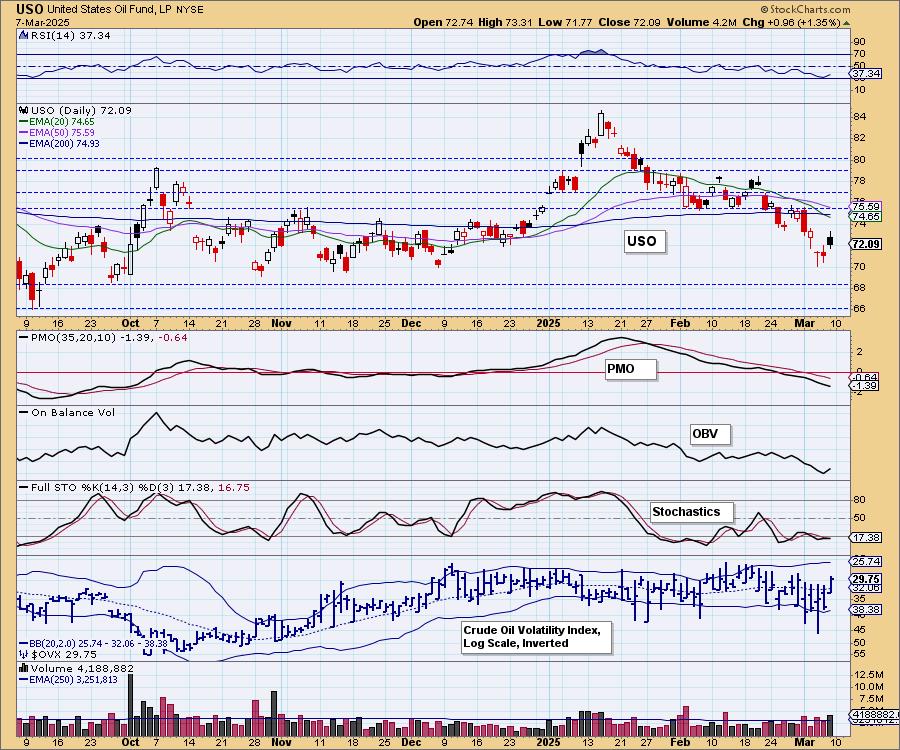
Task: Click the candlestick icon beside USO (Daily)
Action: [24, 110]
